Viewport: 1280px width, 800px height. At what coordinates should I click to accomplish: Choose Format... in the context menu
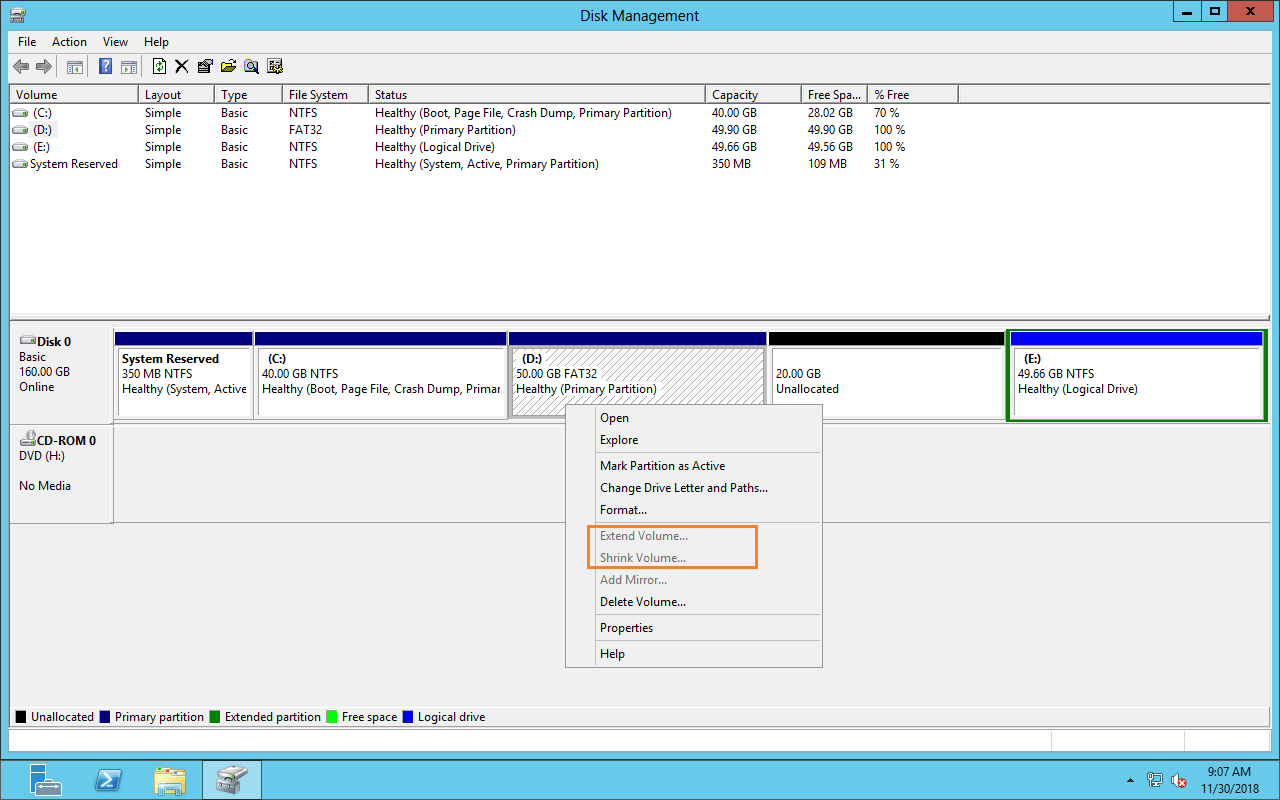click(694, 510)
